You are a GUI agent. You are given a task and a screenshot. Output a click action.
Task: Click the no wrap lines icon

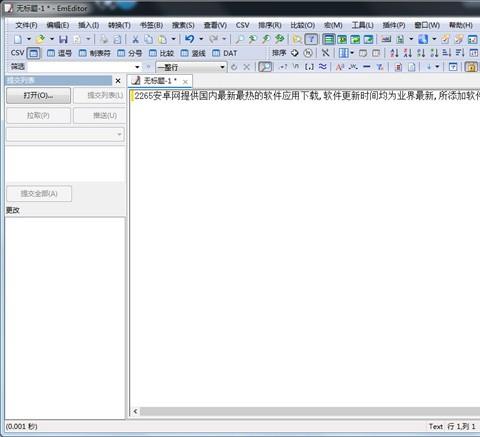[x=329, y=40]
